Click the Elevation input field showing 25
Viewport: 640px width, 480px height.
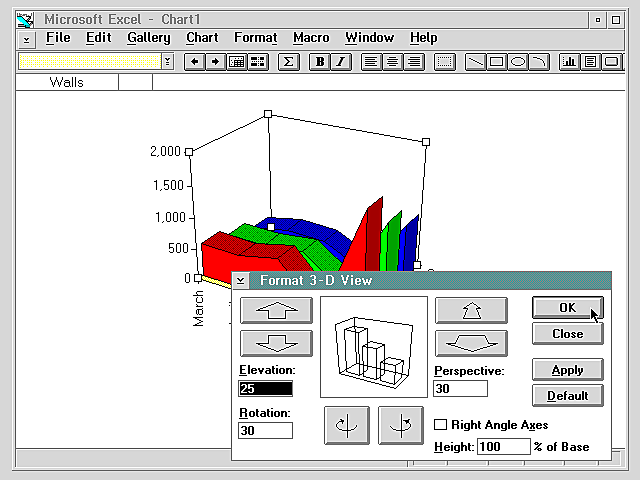click(x=265, y=389)
